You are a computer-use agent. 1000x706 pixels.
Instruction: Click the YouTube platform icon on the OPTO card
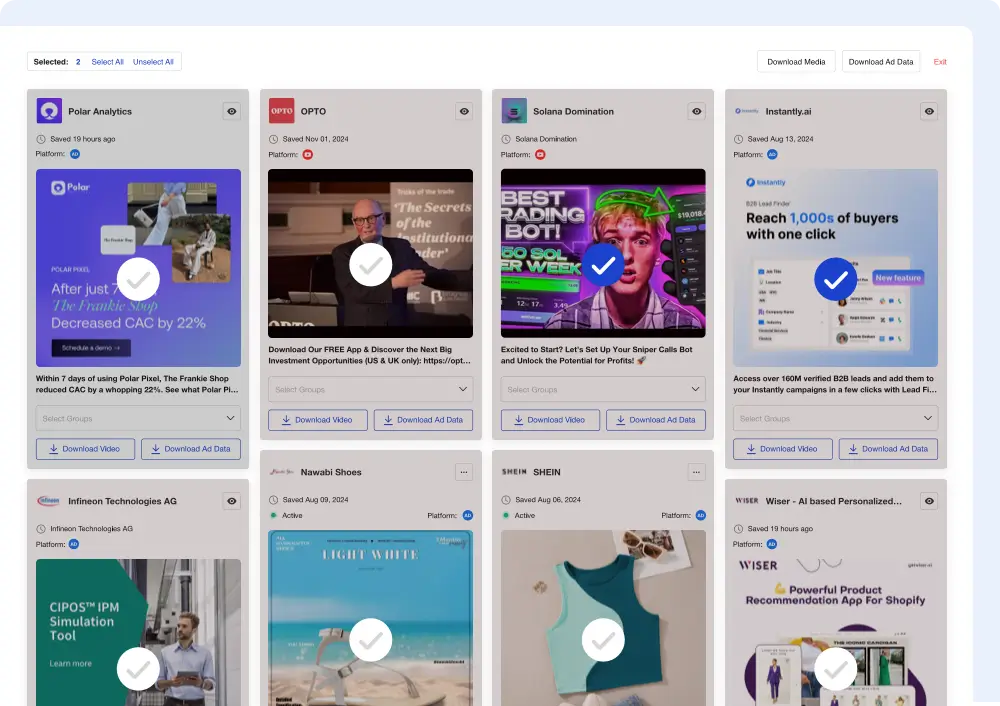307,154
